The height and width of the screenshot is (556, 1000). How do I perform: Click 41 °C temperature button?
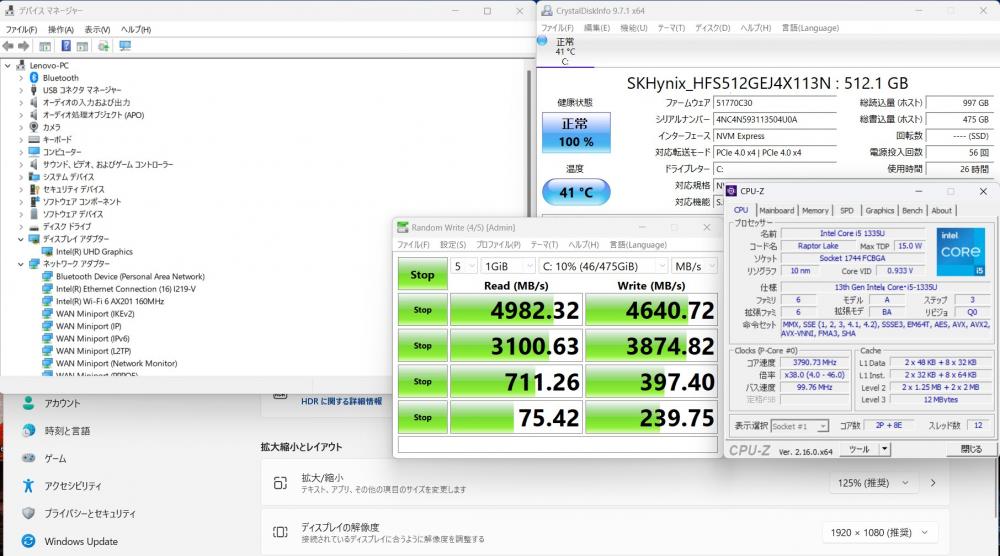click(576, 192)
